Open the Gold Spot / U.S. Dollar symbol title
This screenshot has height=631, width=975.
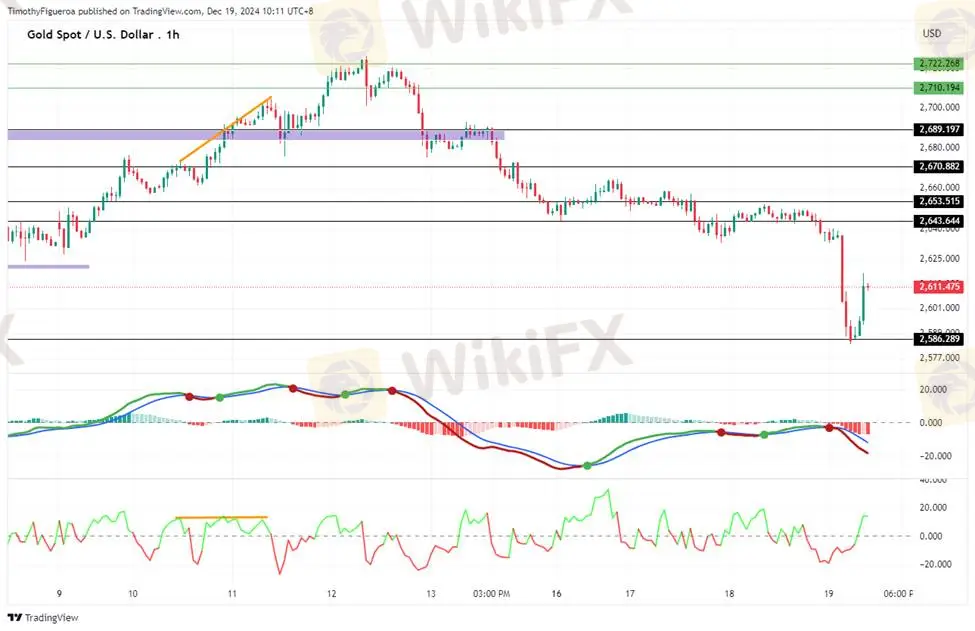point(88,34)
